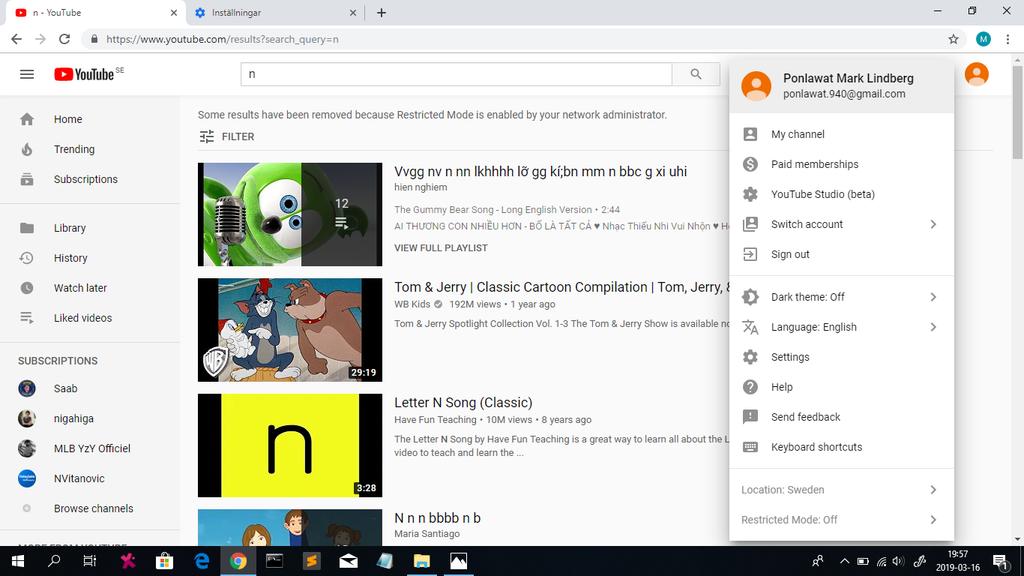Expand the Switch account submenu

click(841, 224)
